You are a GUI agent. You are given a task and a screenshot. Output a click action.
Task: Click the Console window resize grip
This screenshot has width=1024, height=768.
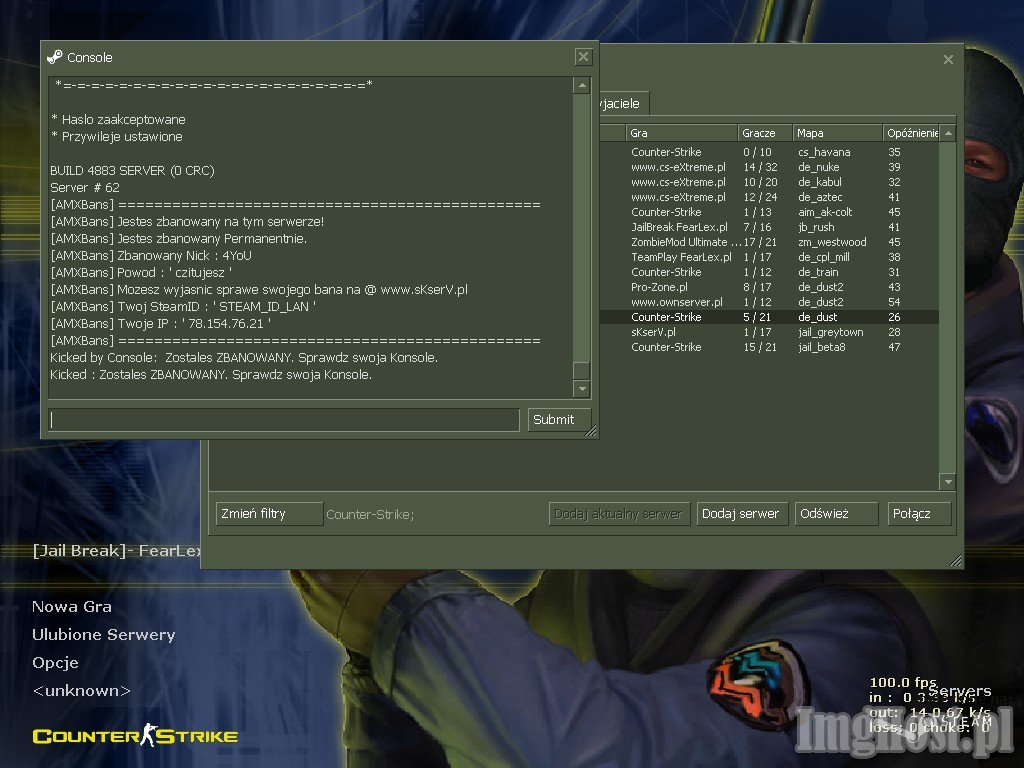click(591, 430)
